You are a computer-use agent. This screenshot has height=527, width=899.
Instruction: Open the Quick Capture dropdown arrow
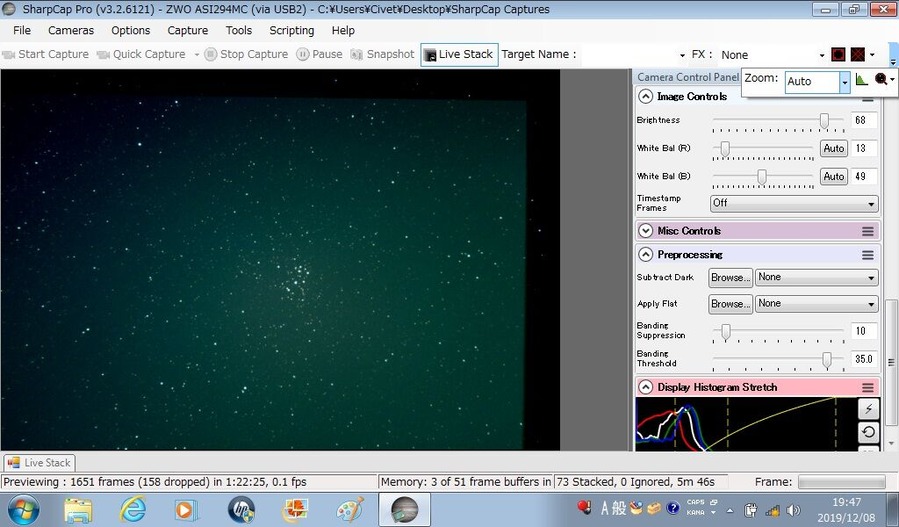pos(197,55)
